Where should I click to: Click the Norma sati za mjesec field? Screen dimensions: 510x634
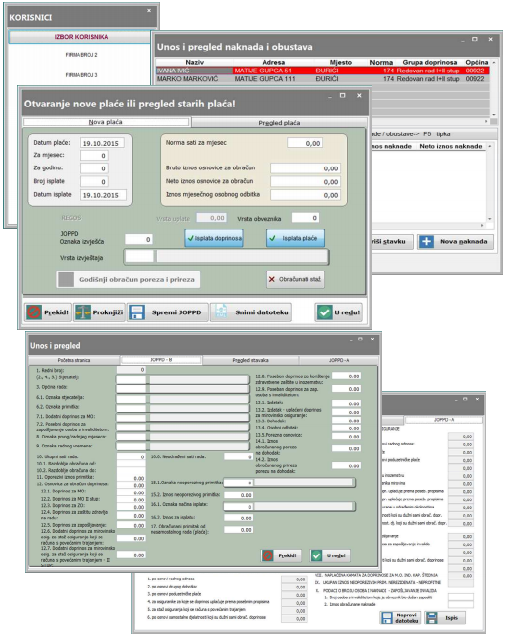coord(305,143)
